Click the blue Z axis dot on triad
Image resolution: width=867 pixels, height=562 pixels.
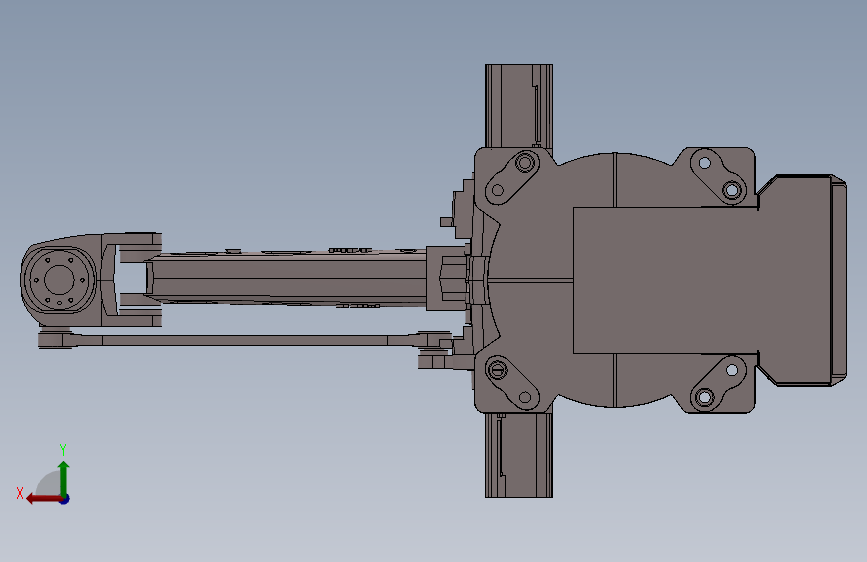point(65,499)
